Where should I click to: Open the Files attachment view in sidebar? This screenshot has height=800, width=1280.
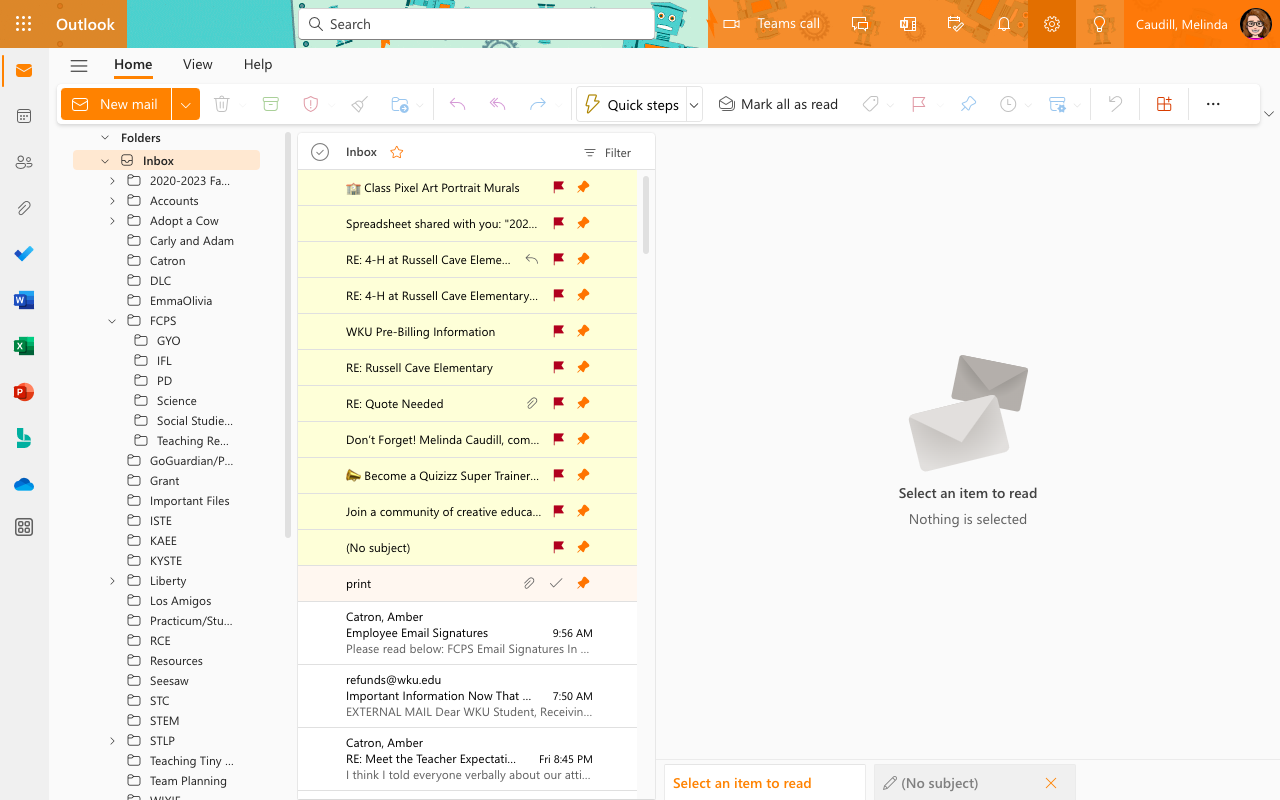pos(24,208)
